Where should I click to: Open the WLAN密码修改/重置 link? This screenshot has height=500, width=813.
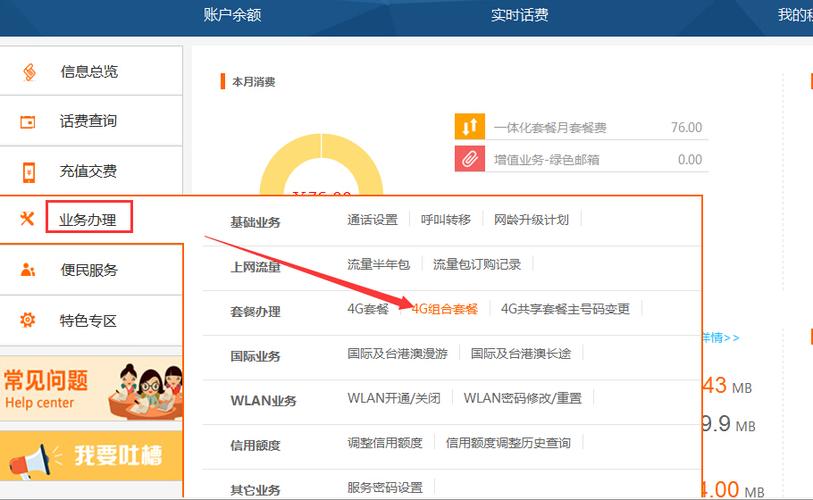(x=523, y=398)
